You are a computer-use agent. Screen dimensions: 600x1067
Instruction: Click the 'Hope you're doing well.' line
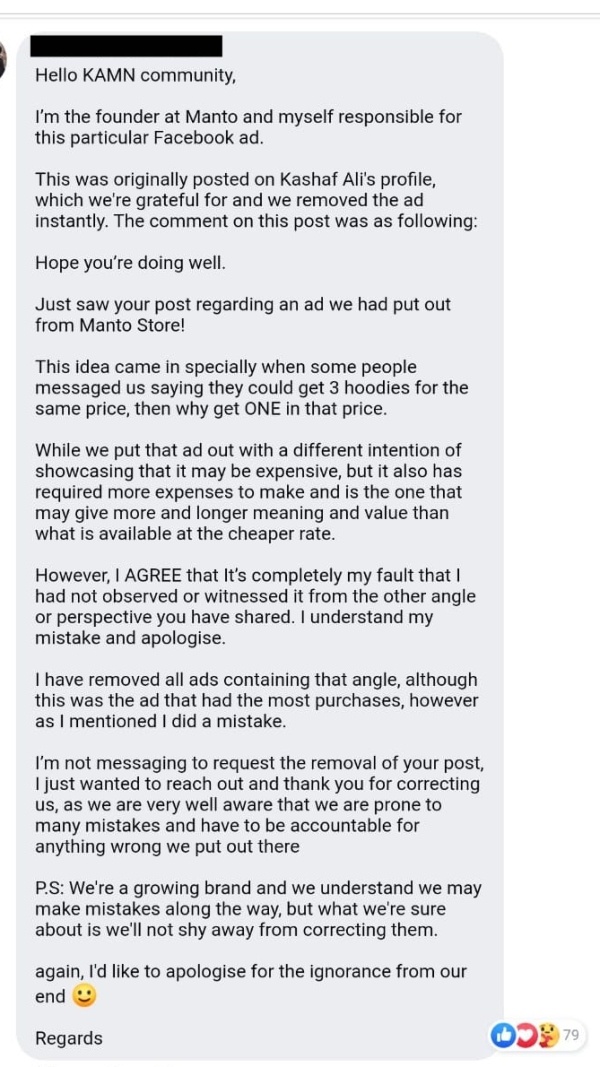pos(130,263)
